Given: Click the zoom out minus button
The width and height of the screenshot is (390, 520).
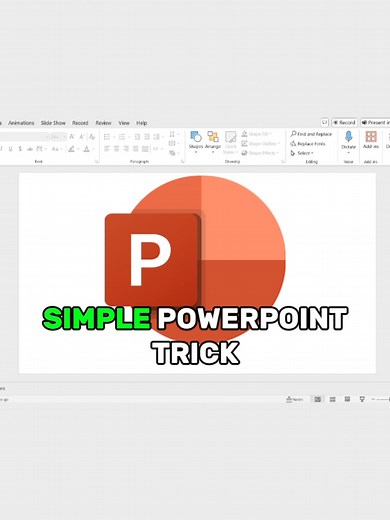Looking at the screenshot, I should click(373, 399).
